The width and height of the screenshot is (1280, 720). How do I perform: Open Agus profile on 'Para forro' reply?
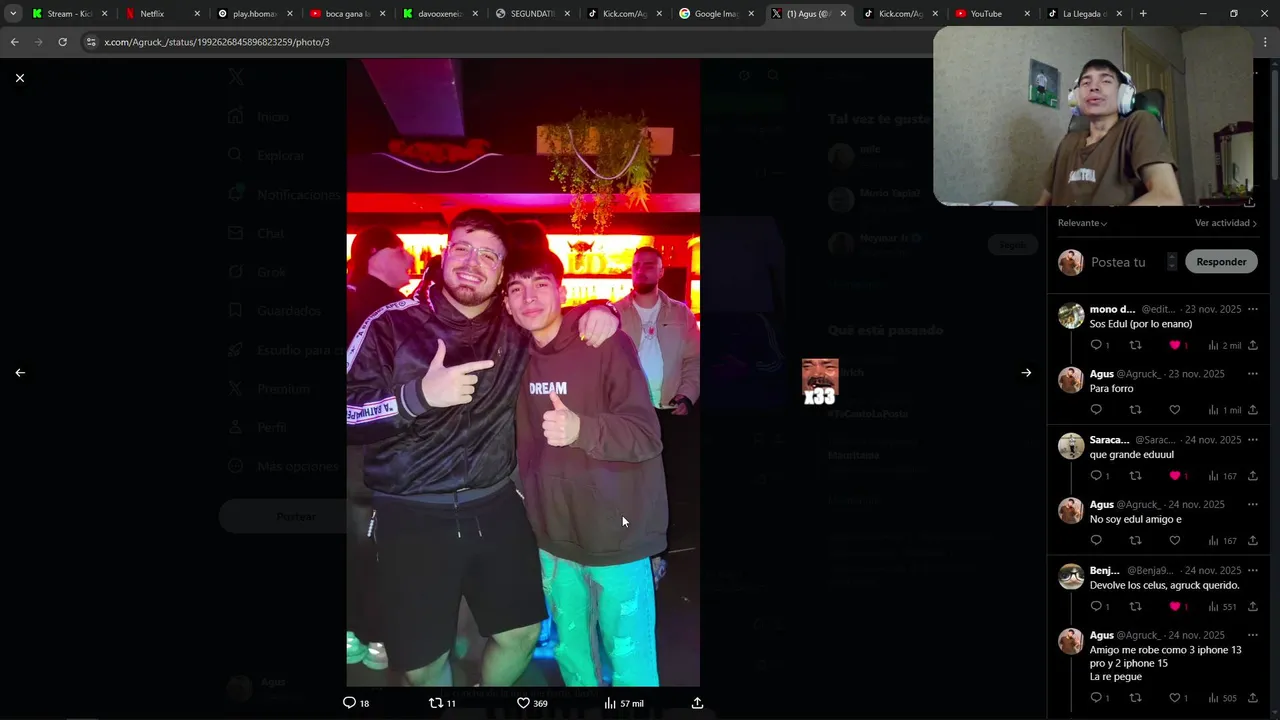(x=1101, y=374)
